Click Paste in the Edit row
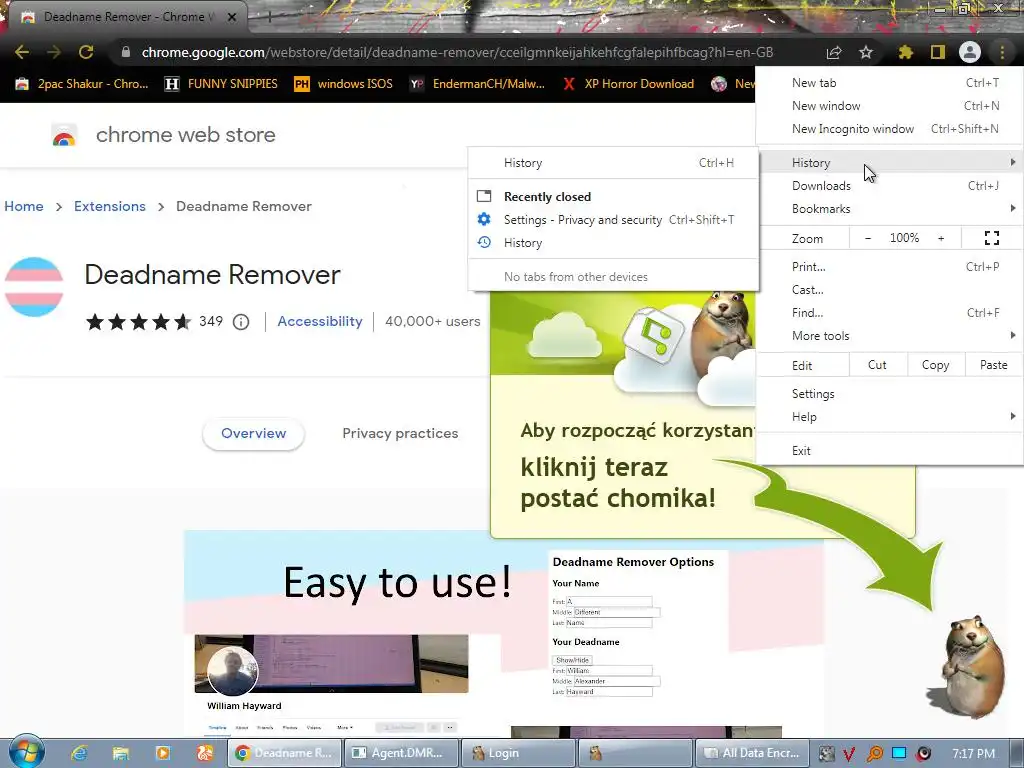1024x768 pixels. [x=993, y=365]
